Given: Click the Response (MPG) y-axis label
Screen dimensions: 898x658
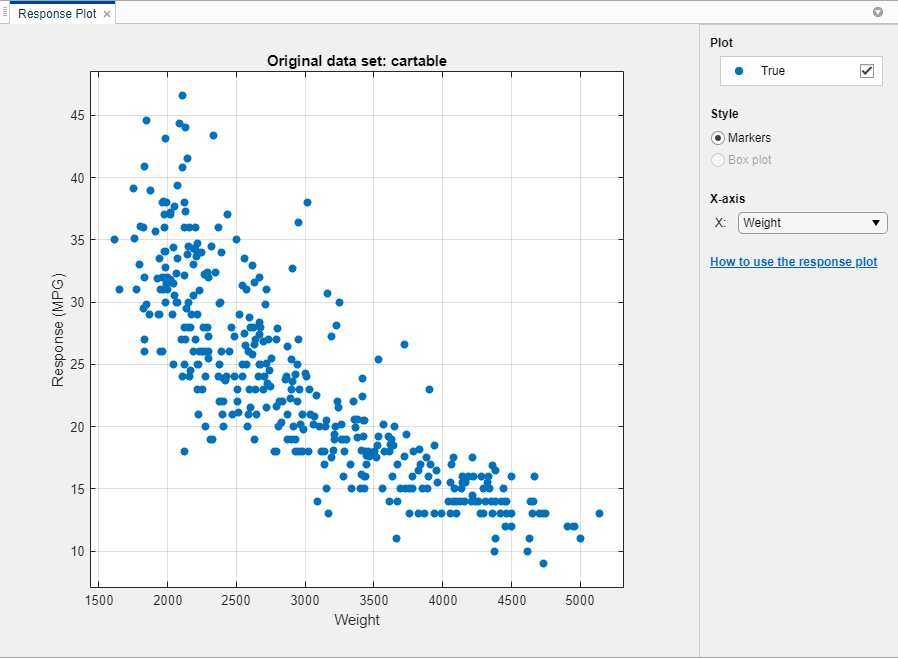Looking at the screenshot, I should click(x=58, y=330).
